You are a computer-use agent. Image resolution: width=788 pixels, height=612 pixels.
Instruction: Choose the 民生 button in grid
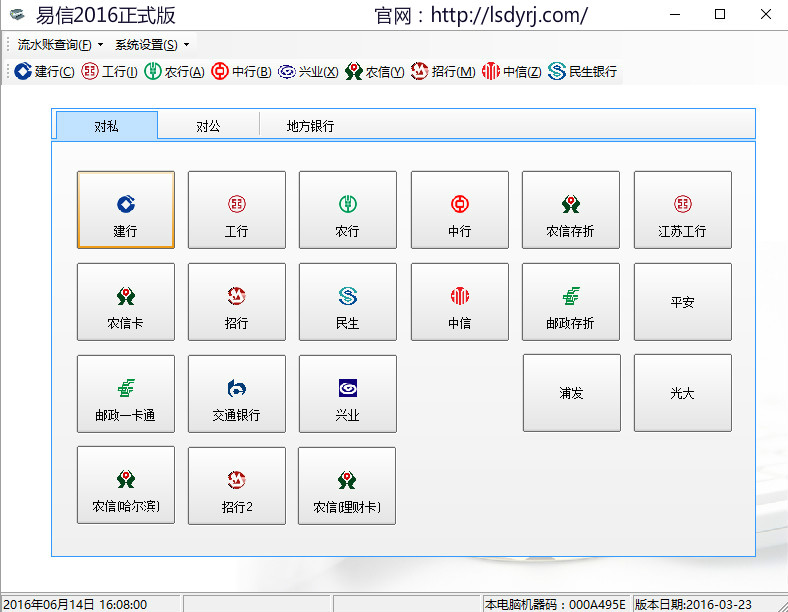348,302
